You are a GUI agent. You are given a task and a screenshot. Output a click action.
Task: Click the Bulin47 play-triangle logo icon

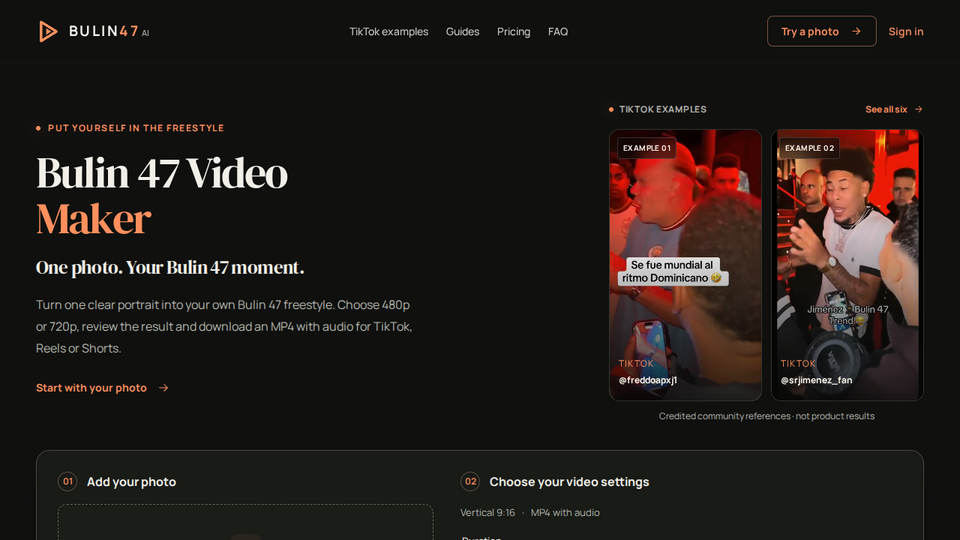tap(48, 31)
